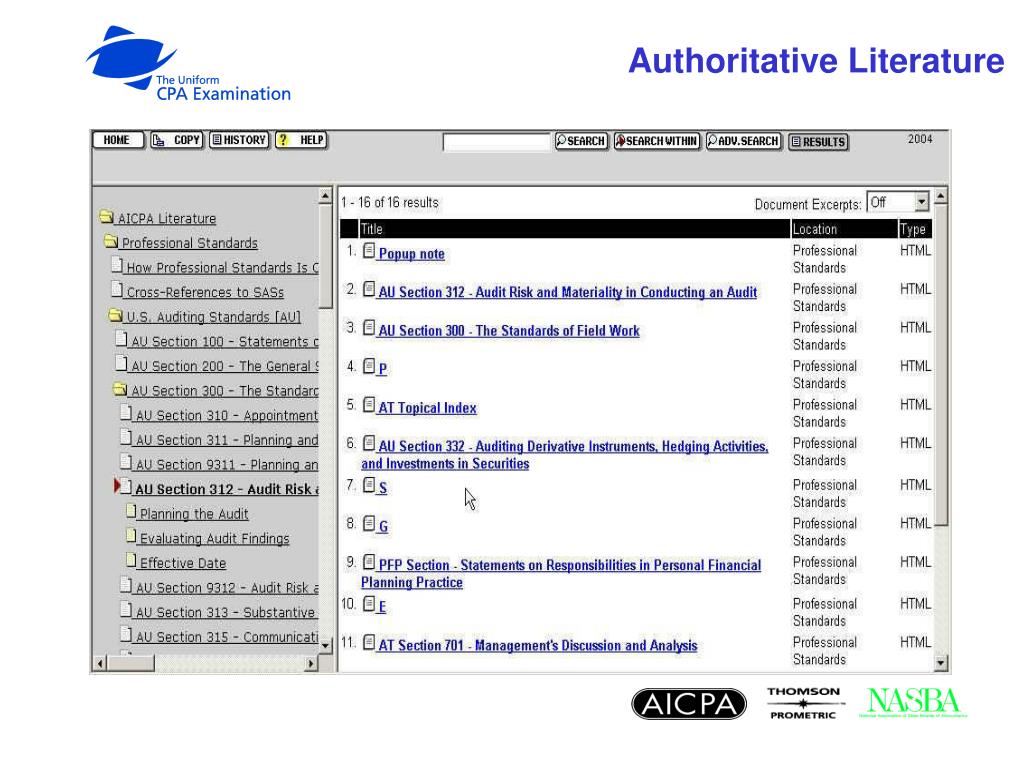Click document icon beside AU Section 312 result
This screenshot has width=1024, height=768.
[x=369, y=289]
